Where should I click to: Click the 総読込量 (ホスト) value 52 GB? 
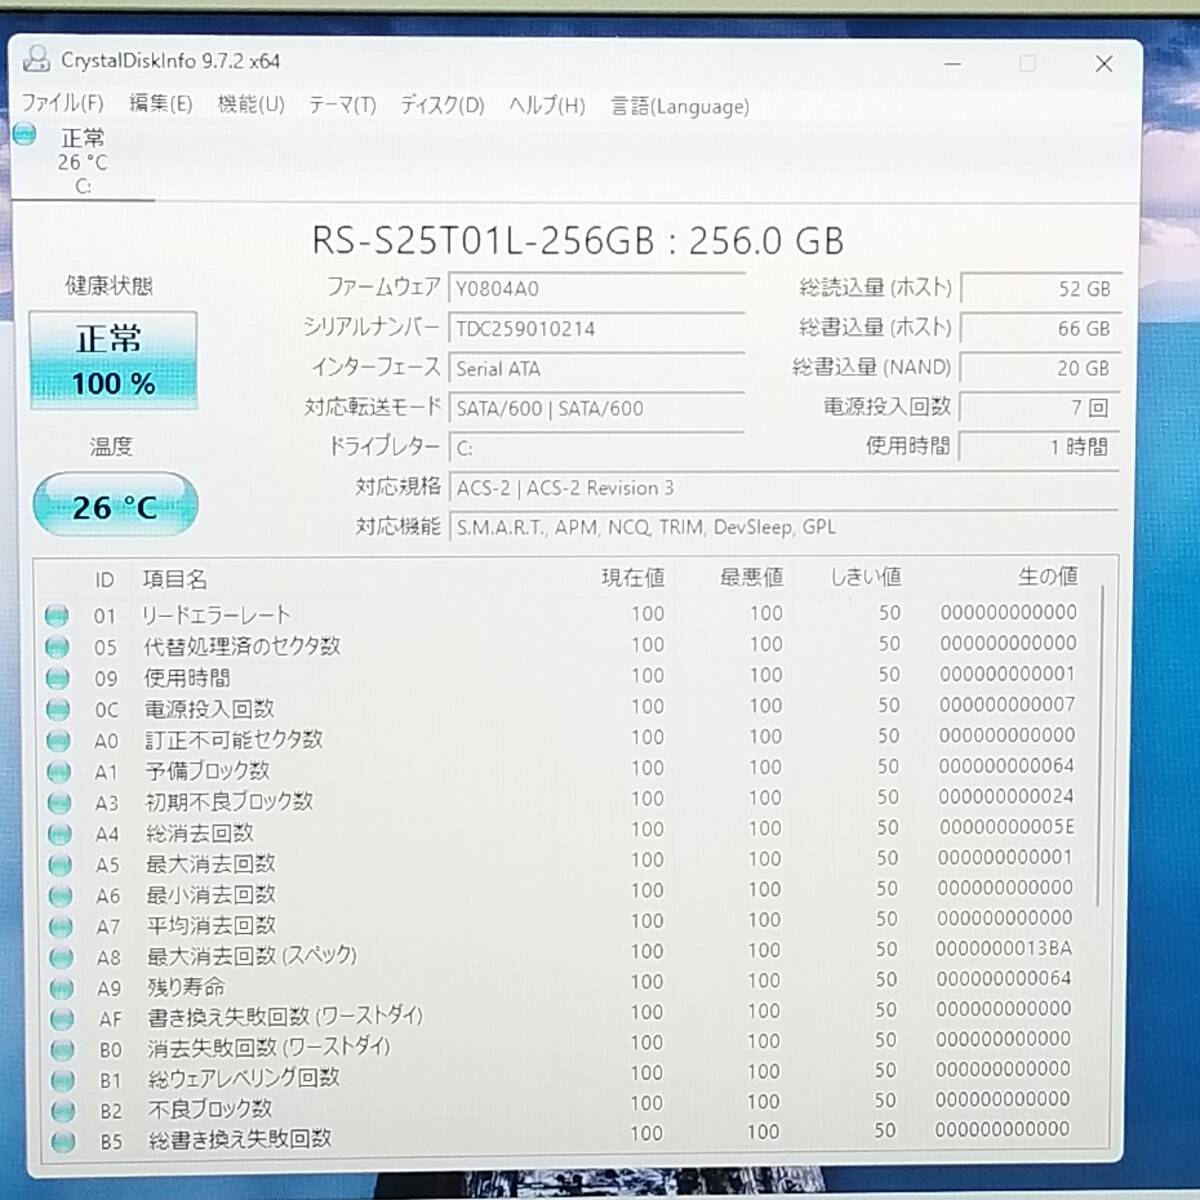[1041, 288]
